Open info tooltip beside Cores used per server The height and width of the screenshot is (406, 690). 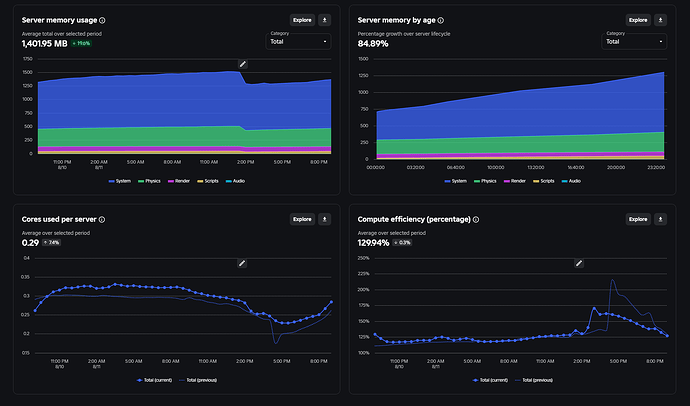102,219
